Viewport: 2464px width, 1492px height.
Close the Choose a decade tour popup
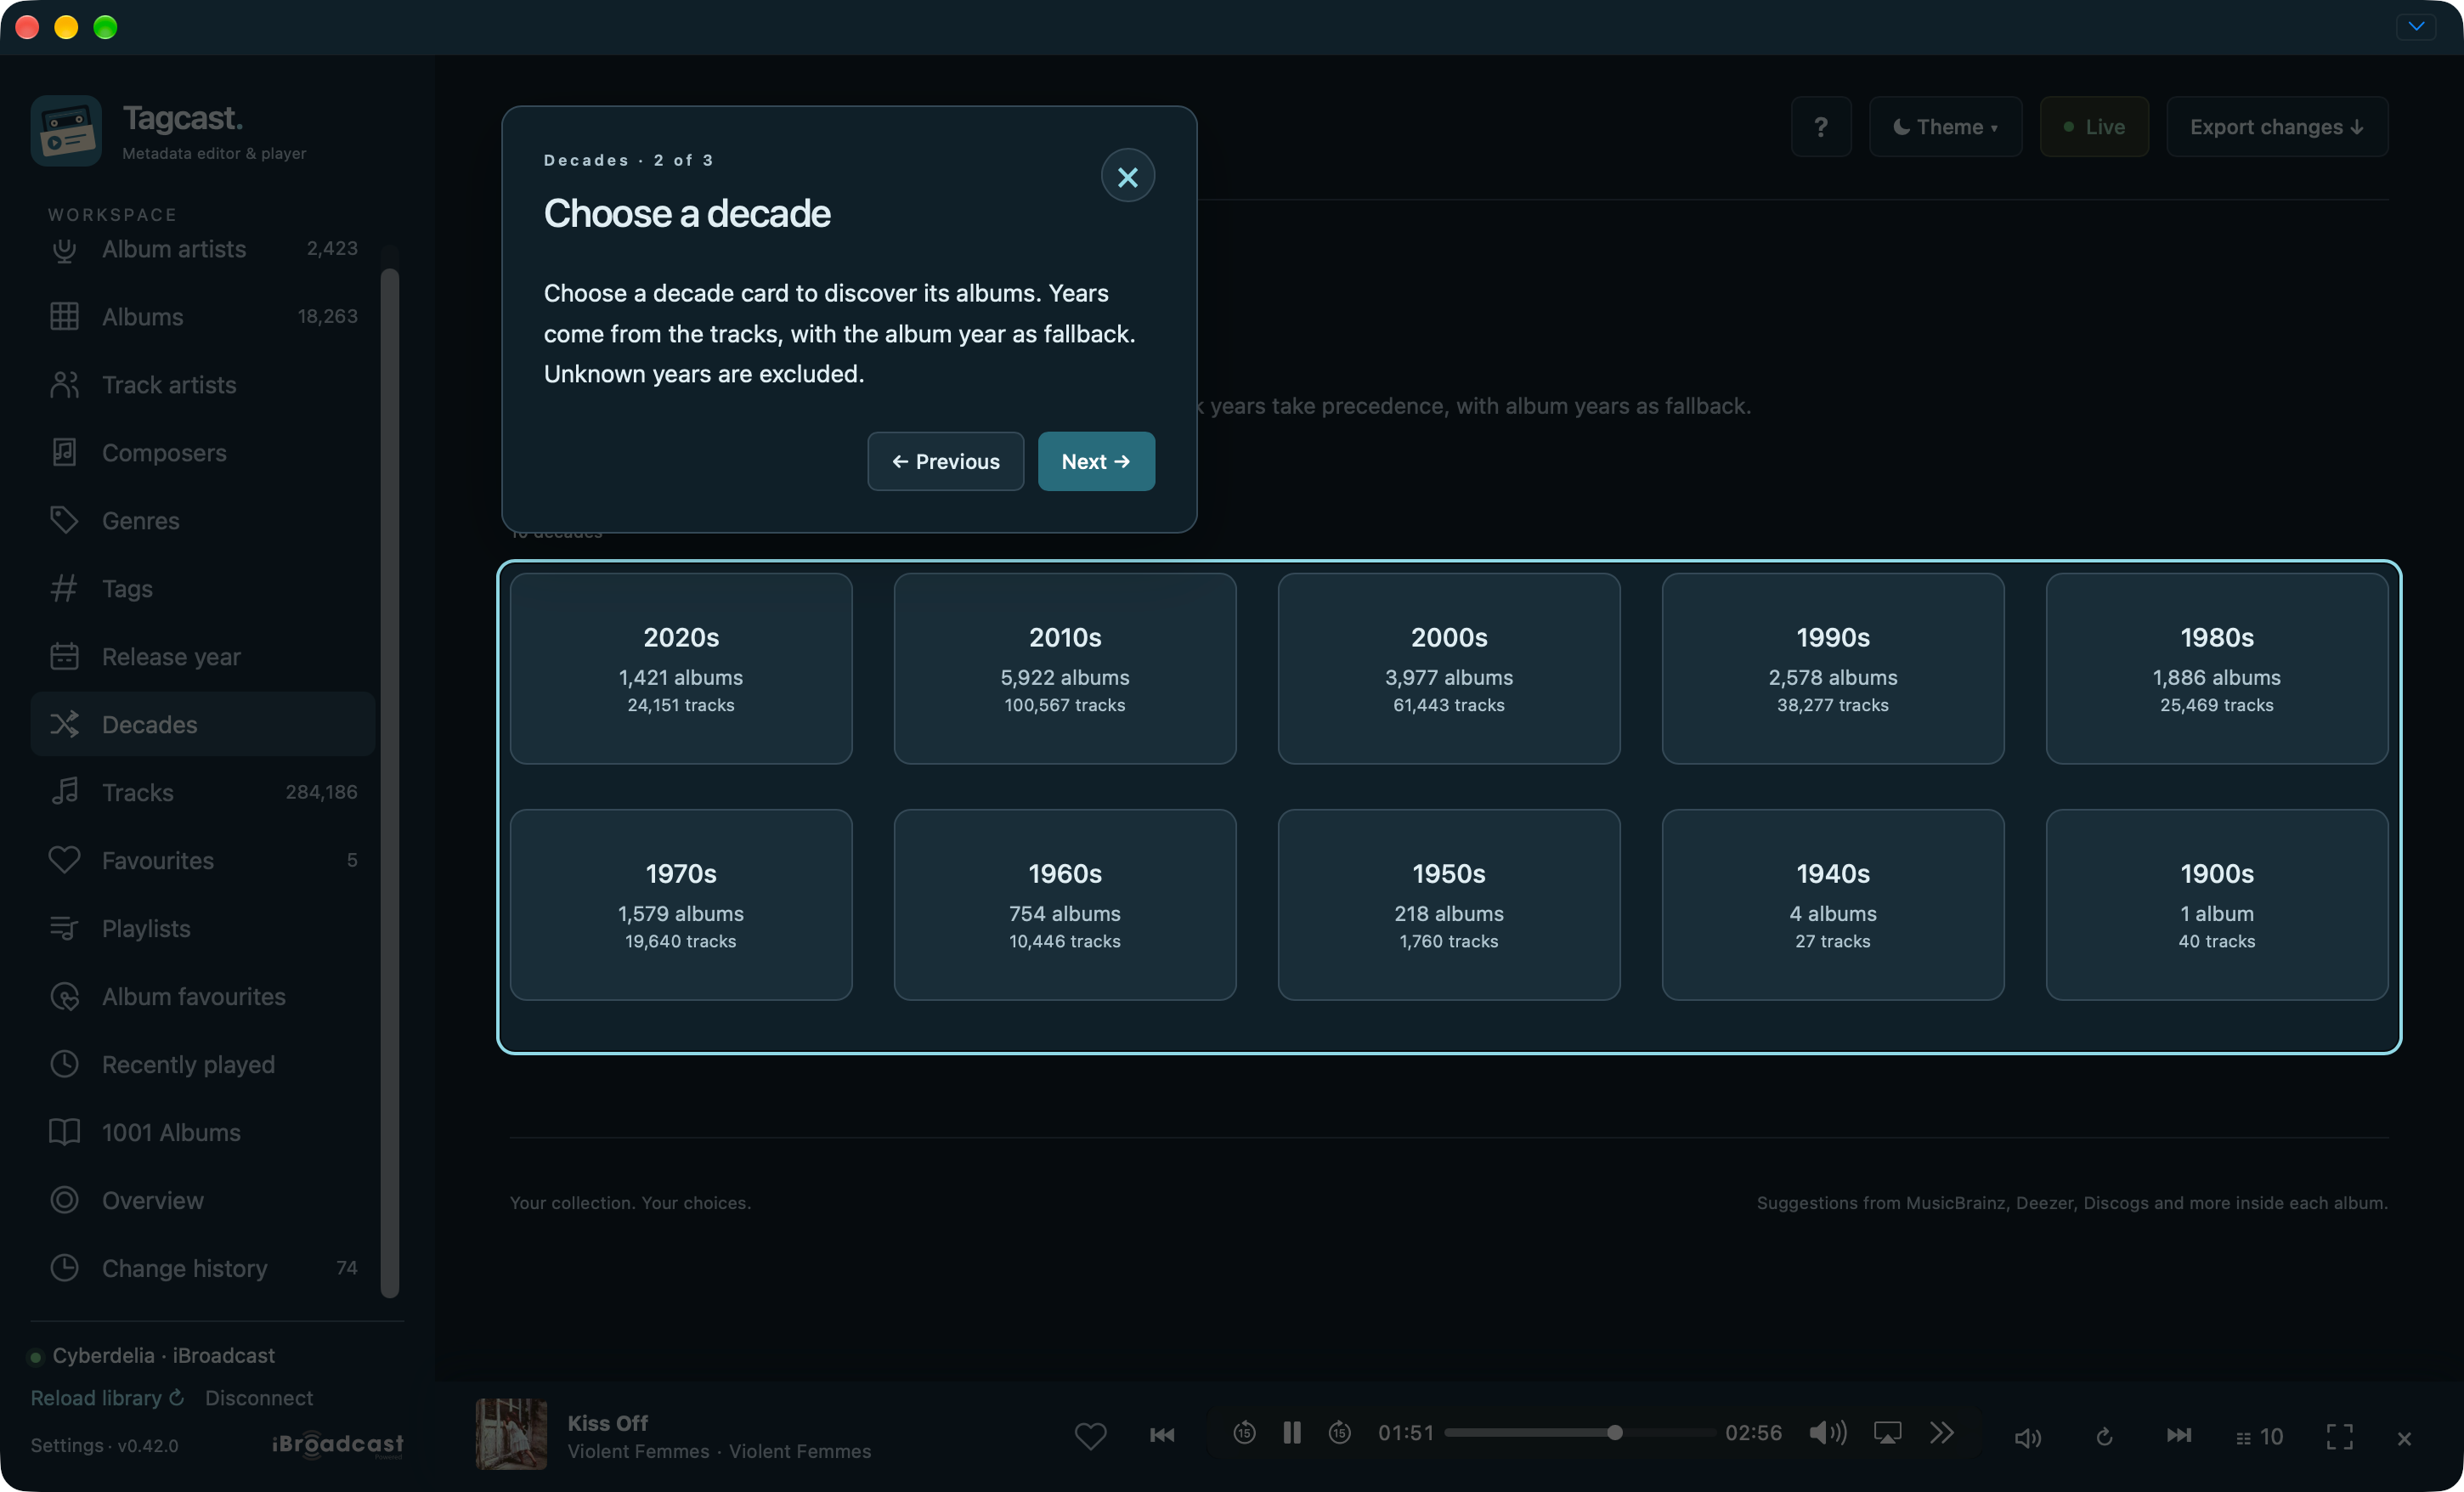[x=1127, y=177]
